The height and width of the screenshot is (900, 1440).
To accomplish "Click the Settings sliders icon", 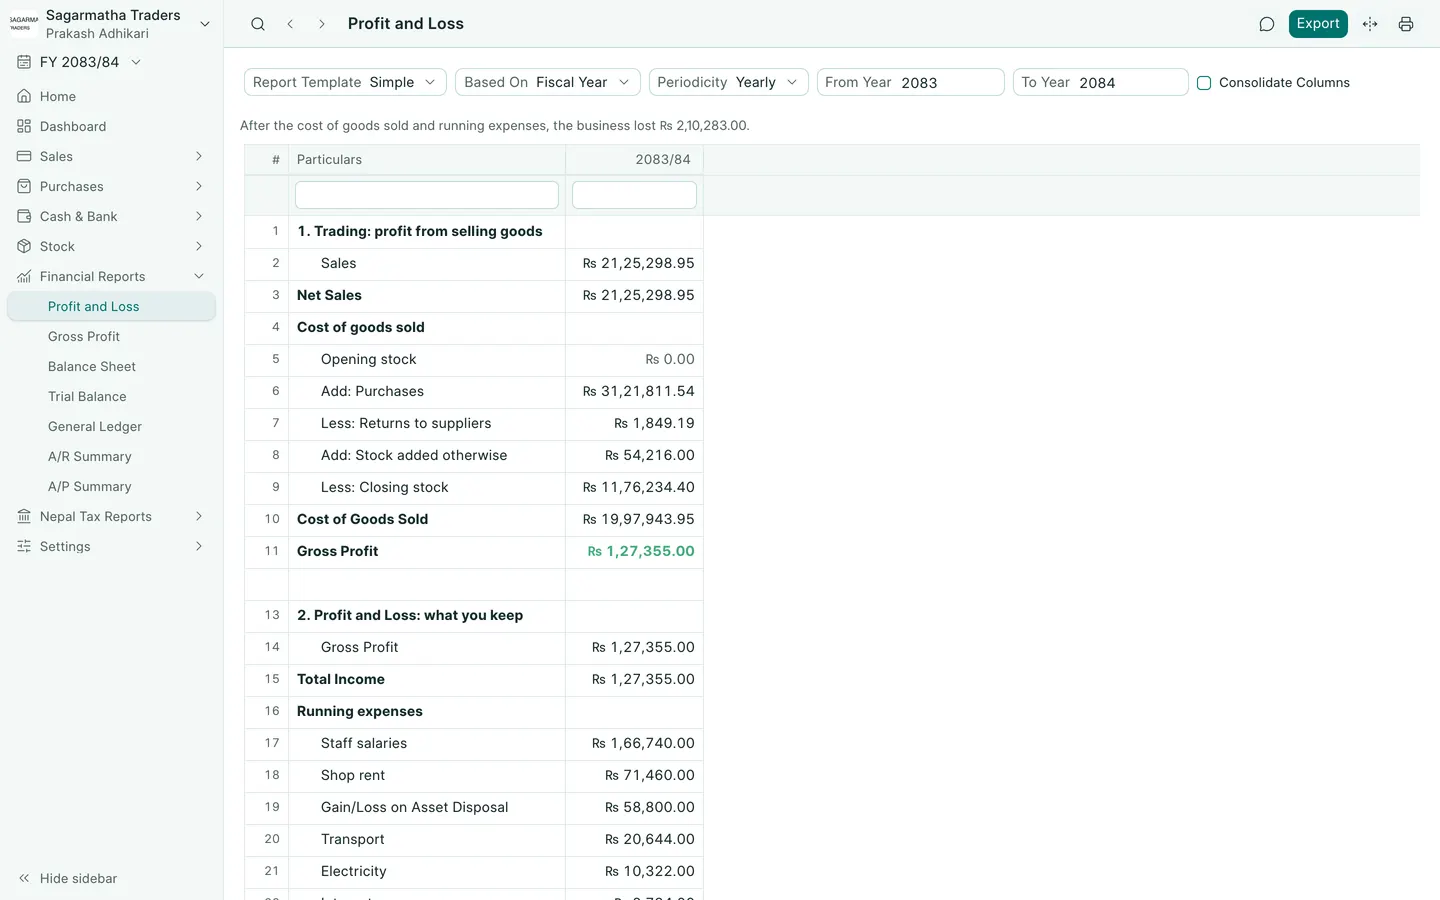I will click(24, 546).
